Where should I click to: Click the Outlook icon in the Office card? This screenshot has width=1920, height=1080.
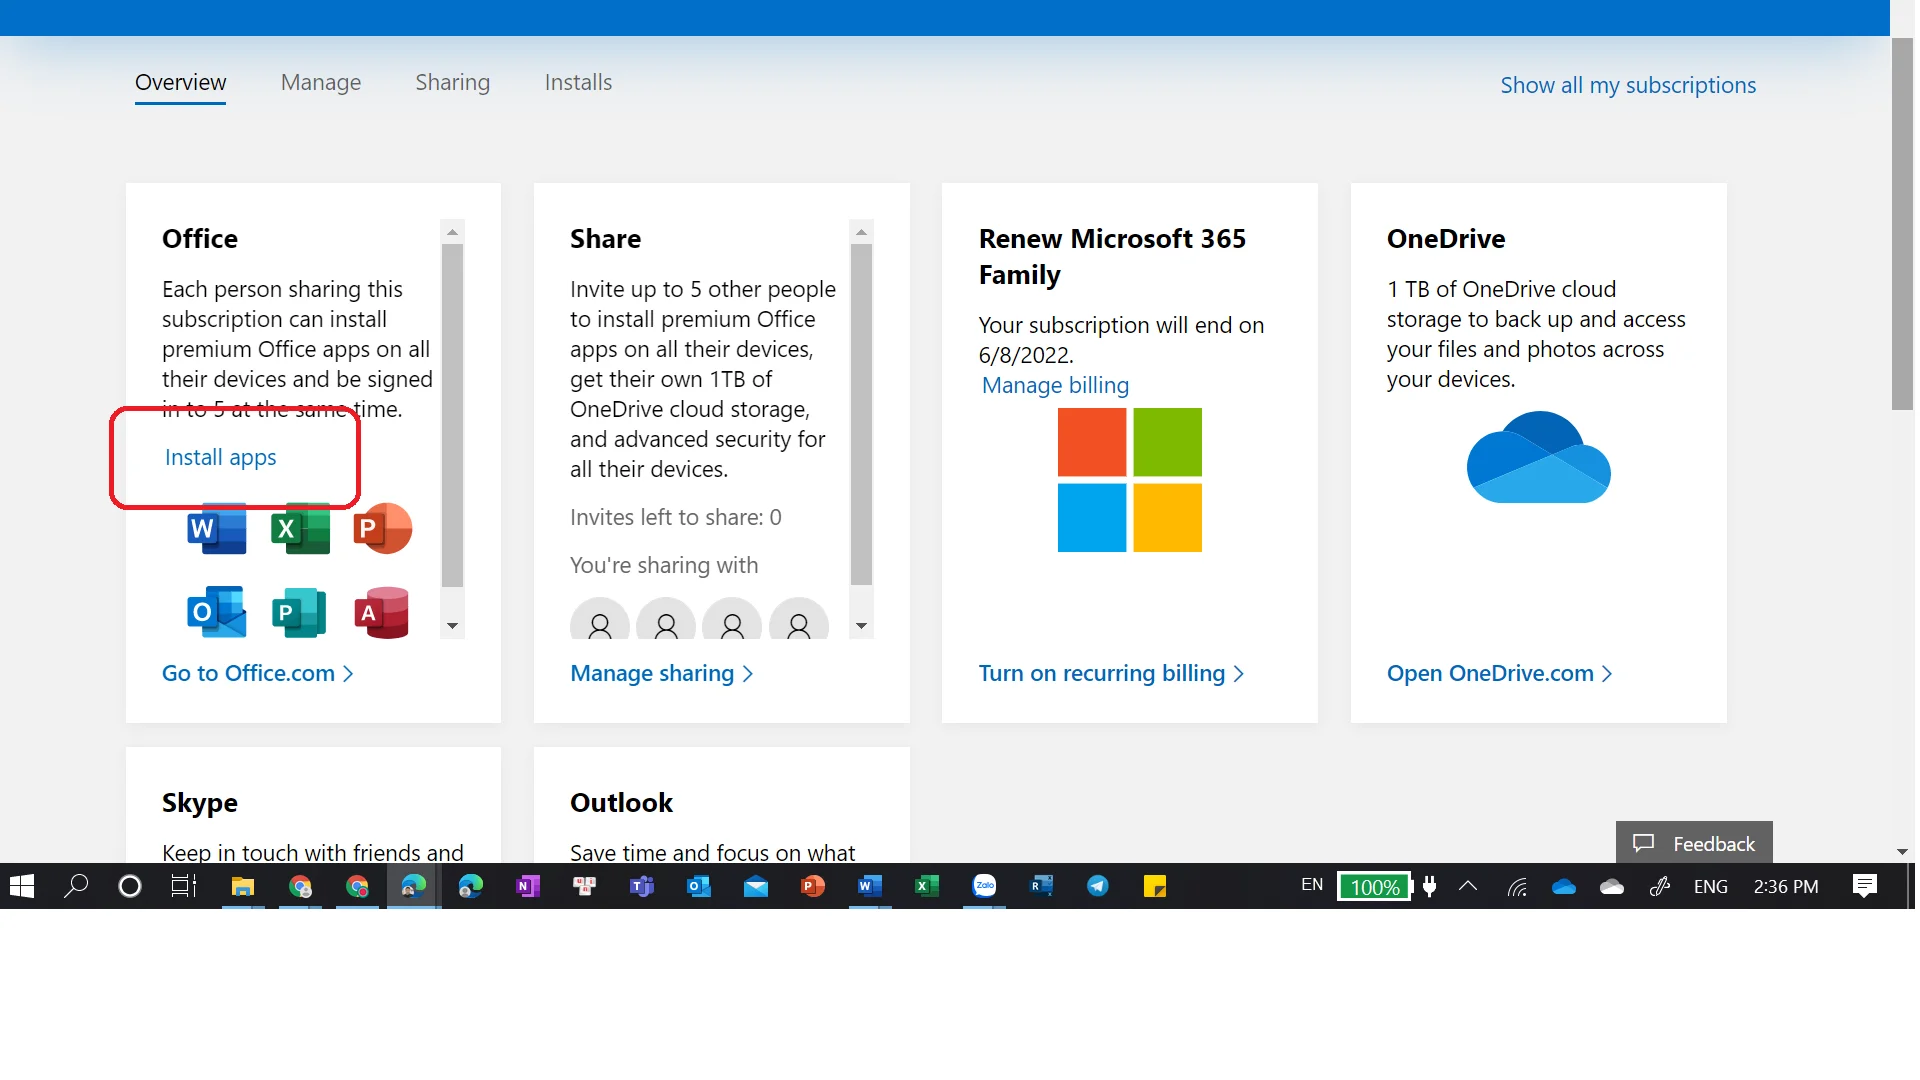(x=216, y=612)
